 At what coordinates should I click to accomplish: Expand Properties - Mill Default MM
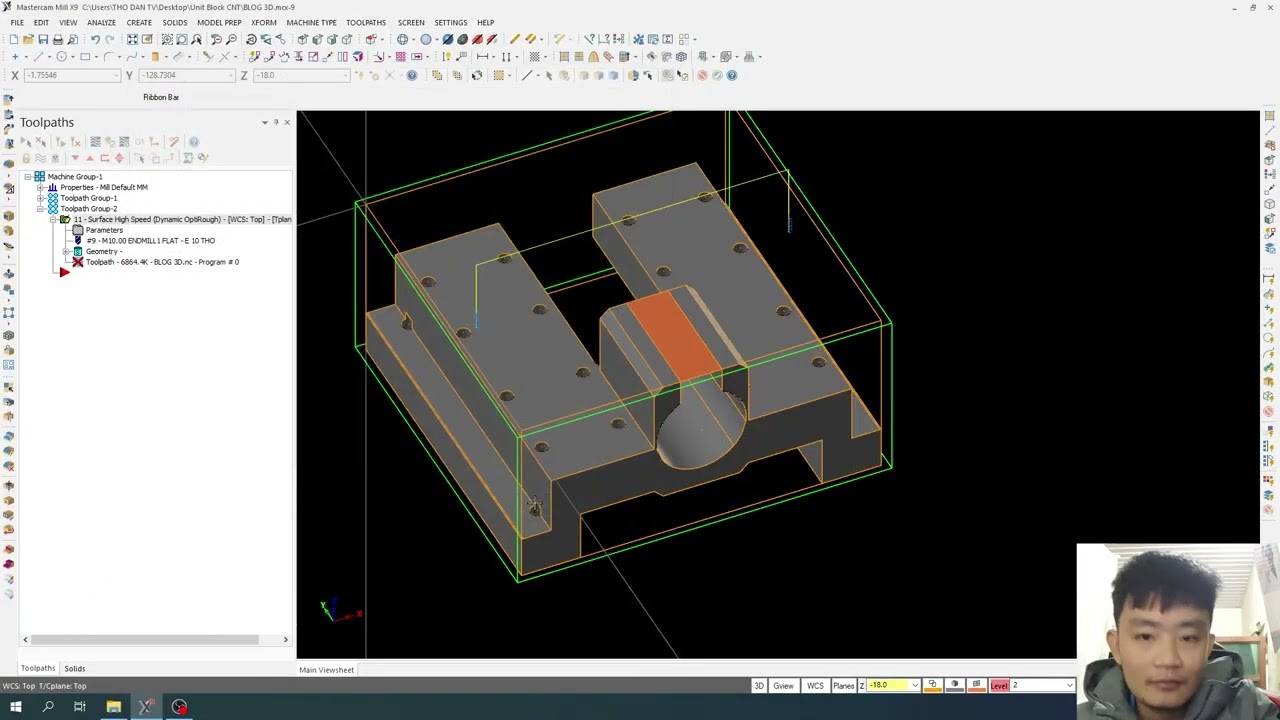tap(40, 187)
